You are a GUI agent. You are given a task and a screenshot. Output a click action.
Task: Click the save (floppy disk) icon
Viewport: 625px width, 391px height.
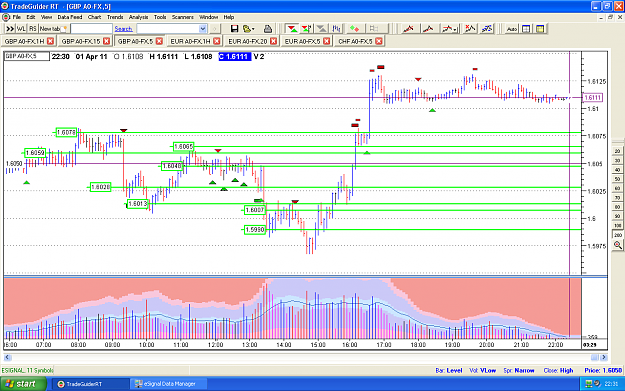[x=234, y=29]
